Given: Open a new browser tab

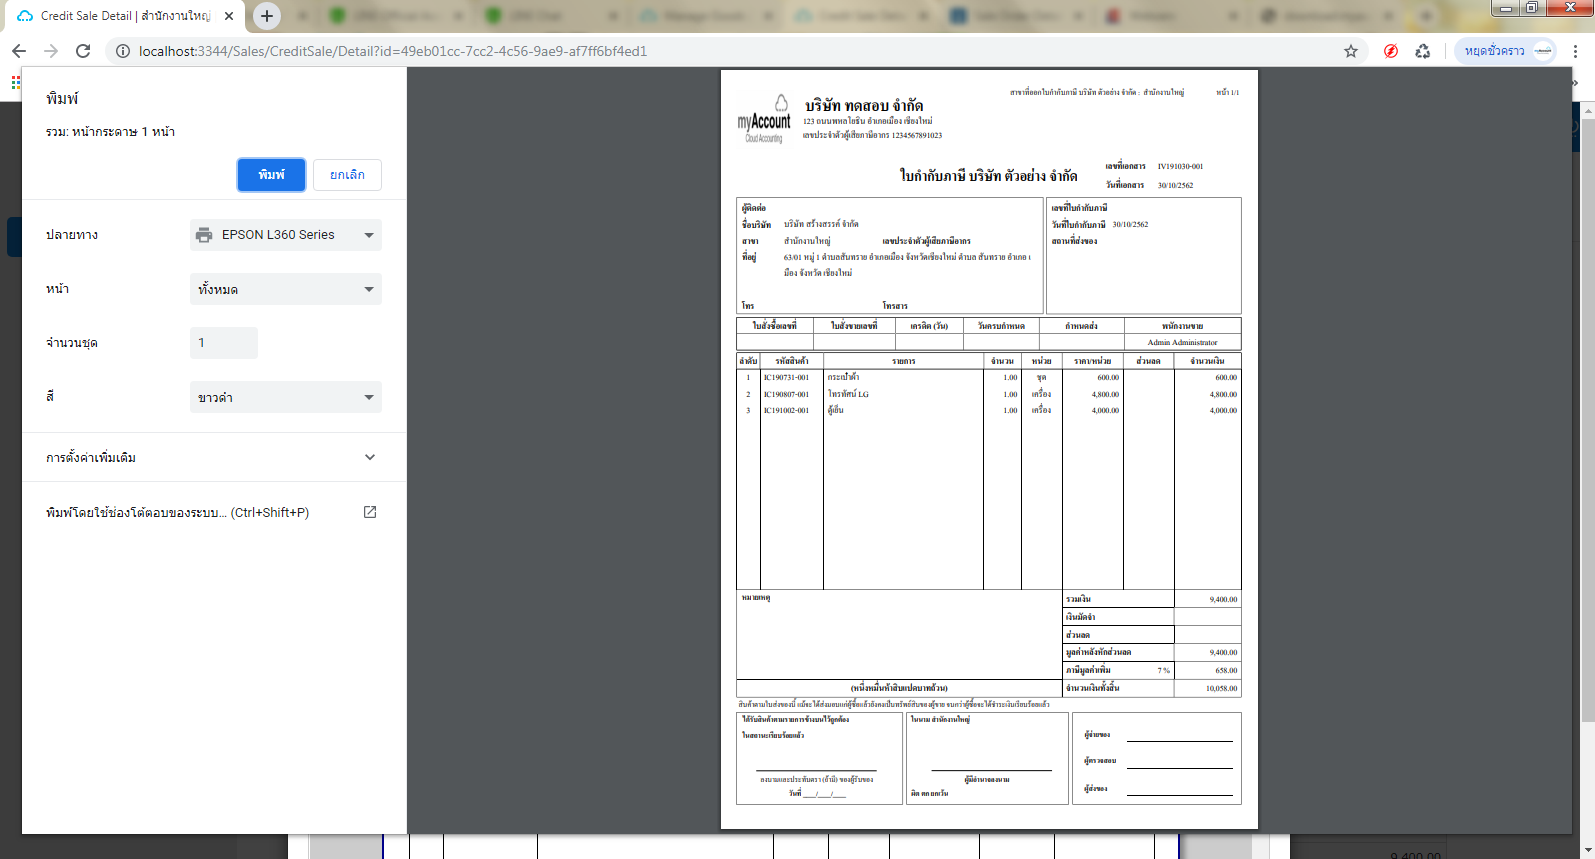Looking at the screenshot, I should coord(266,16).
